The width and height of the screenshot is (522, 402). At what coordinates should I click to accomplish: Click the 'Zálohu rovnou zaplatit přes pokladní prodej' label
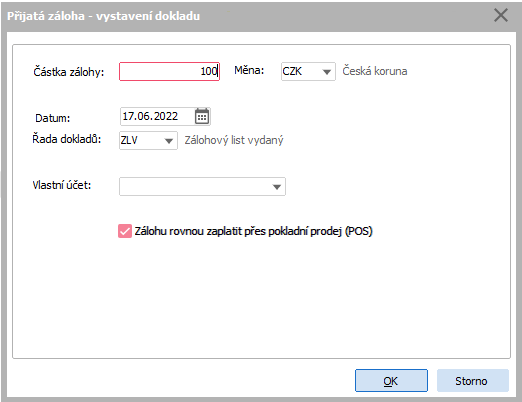click(253, 231)
